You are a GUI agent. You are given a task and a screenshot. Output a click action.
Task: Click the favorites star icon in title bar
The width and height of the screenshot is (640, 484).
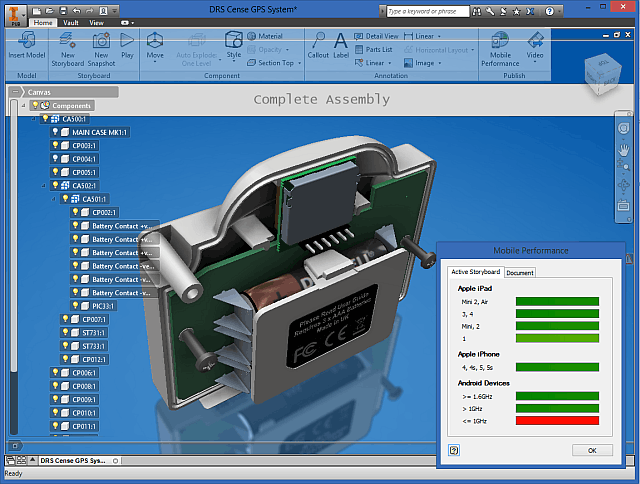[x=517, y=11]
